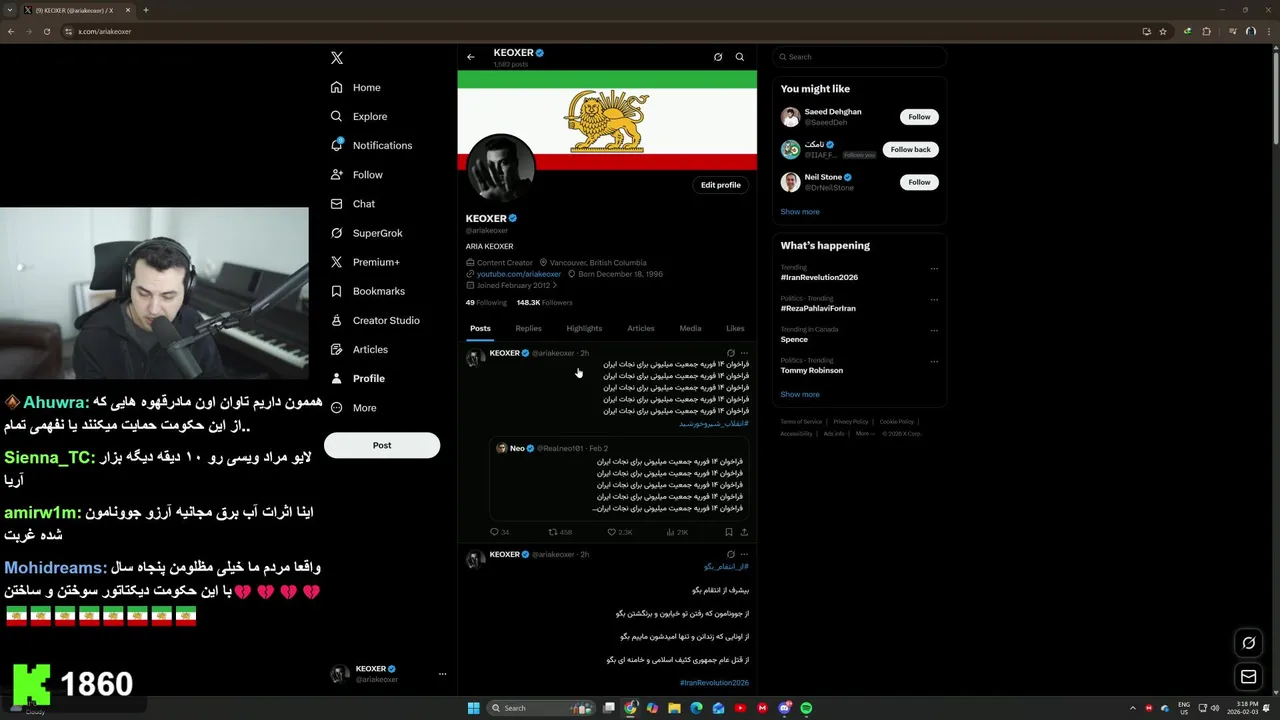Open Discord from the taskbar
Image resolution: width=1280 pixels, height=720 pixels.
tap(784, 708)
